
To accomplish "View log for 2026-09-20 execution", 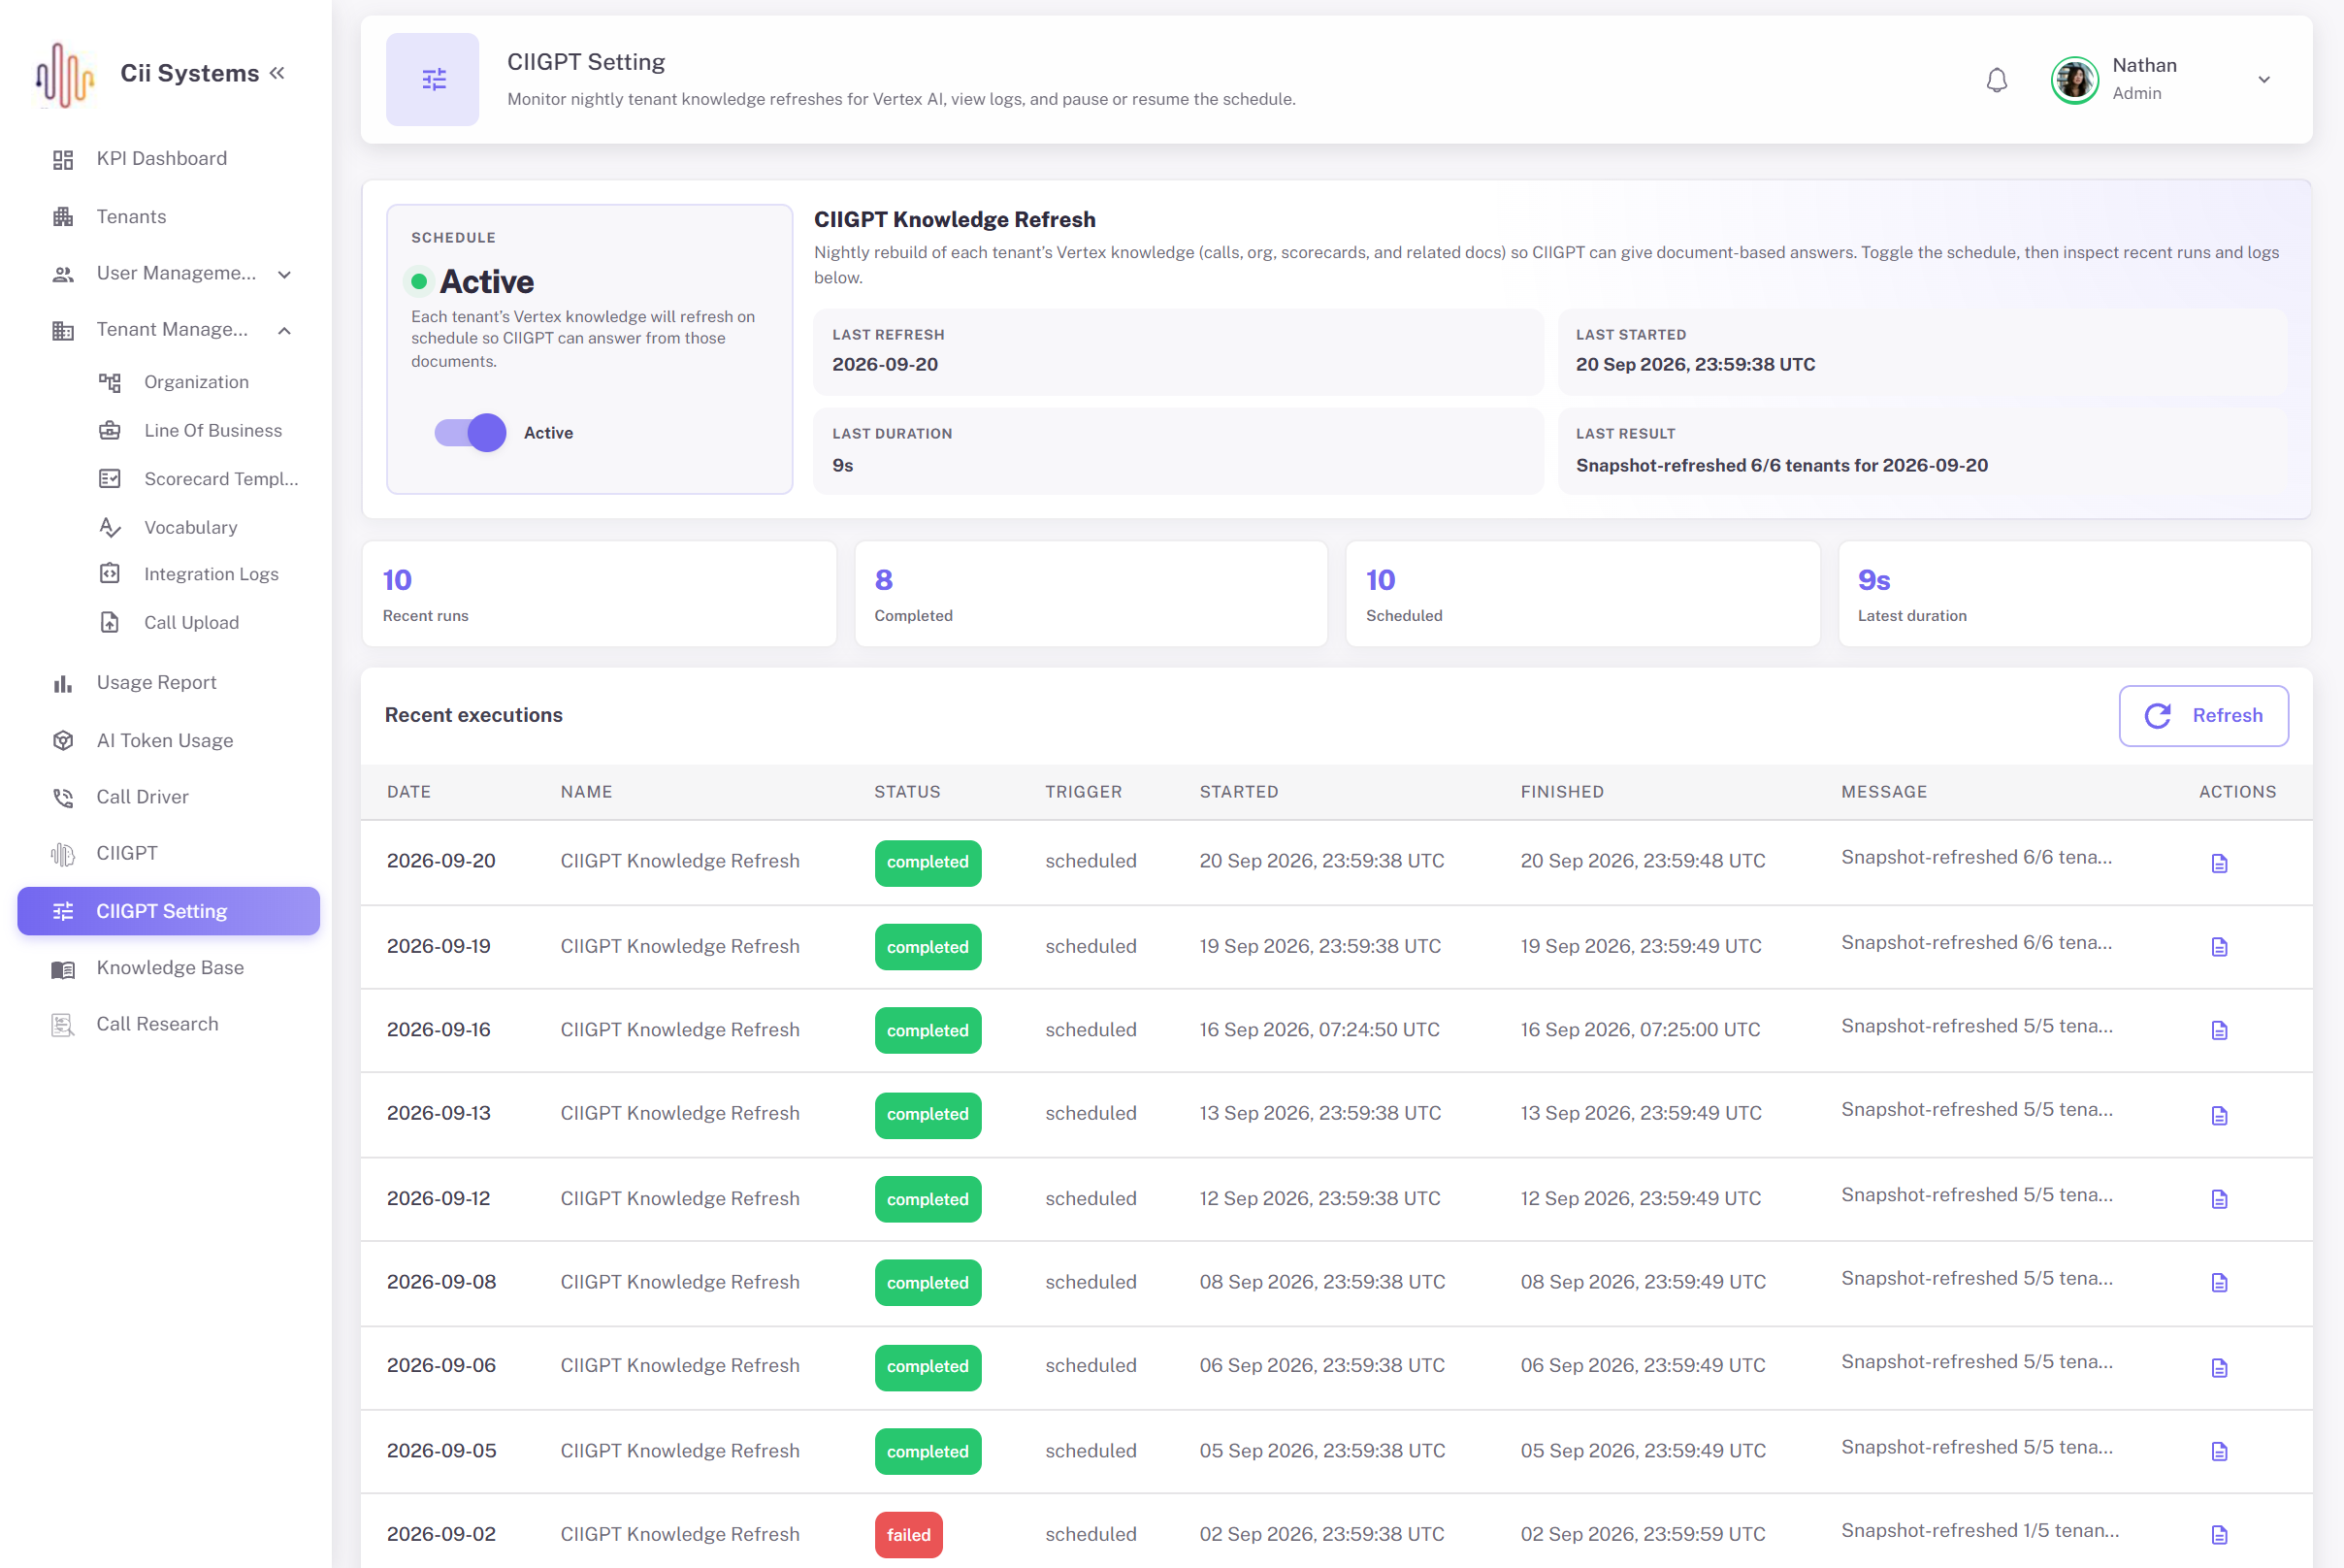I will click(x=2219, y=864).
